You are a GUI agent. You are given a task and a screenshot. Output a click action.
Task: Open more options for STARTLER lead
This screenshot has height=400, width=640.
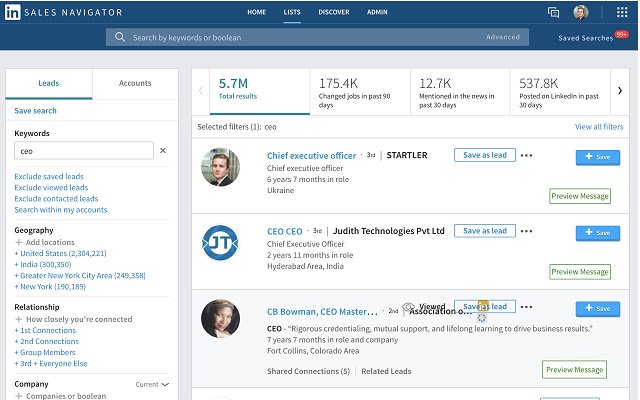pos(527,156)
